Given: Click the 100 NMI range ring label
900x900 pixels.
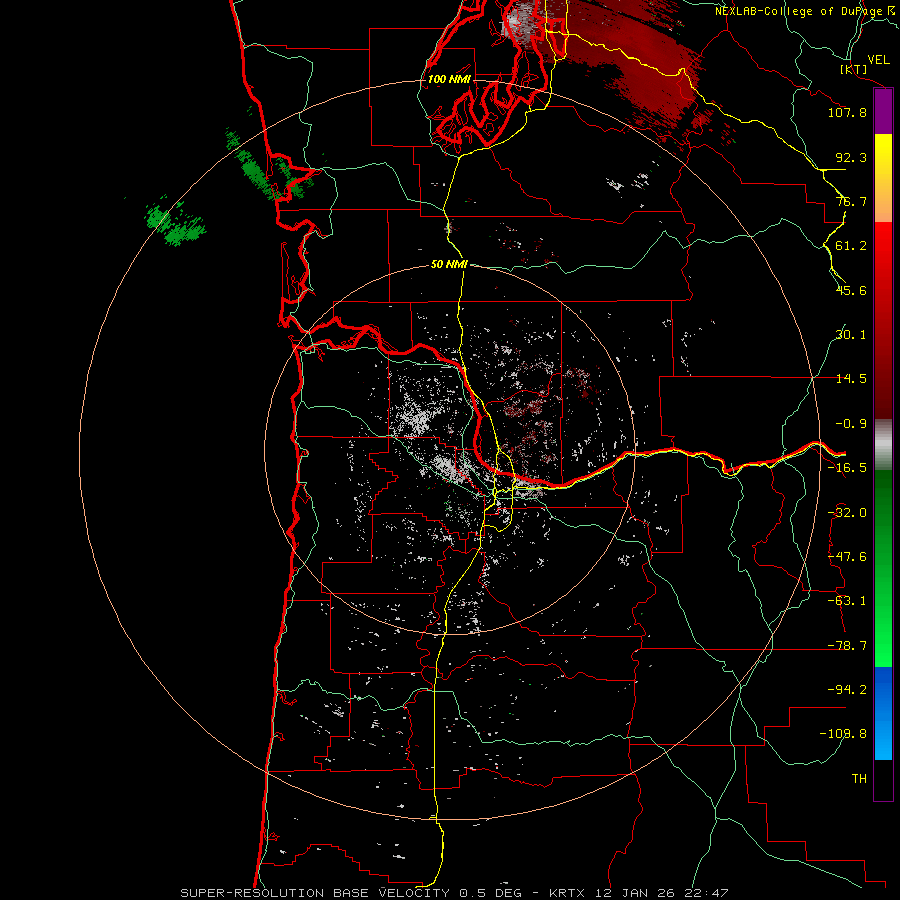Looking at the screenshot, I should click(x=449, y=79).
